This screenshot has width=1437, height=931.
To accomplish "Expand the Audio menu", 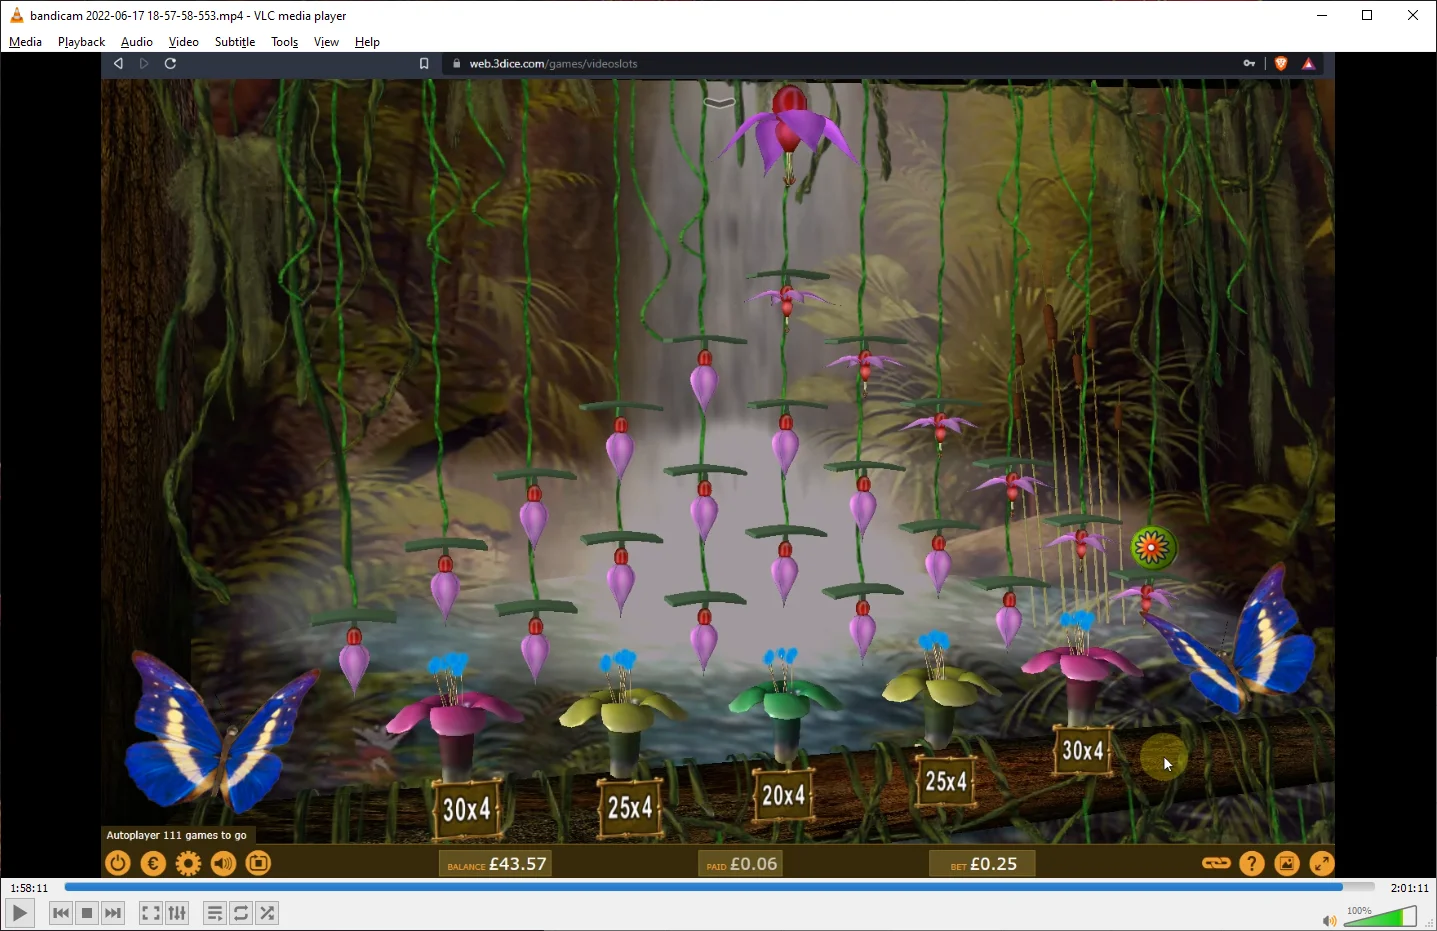I will tap(137, 42).
